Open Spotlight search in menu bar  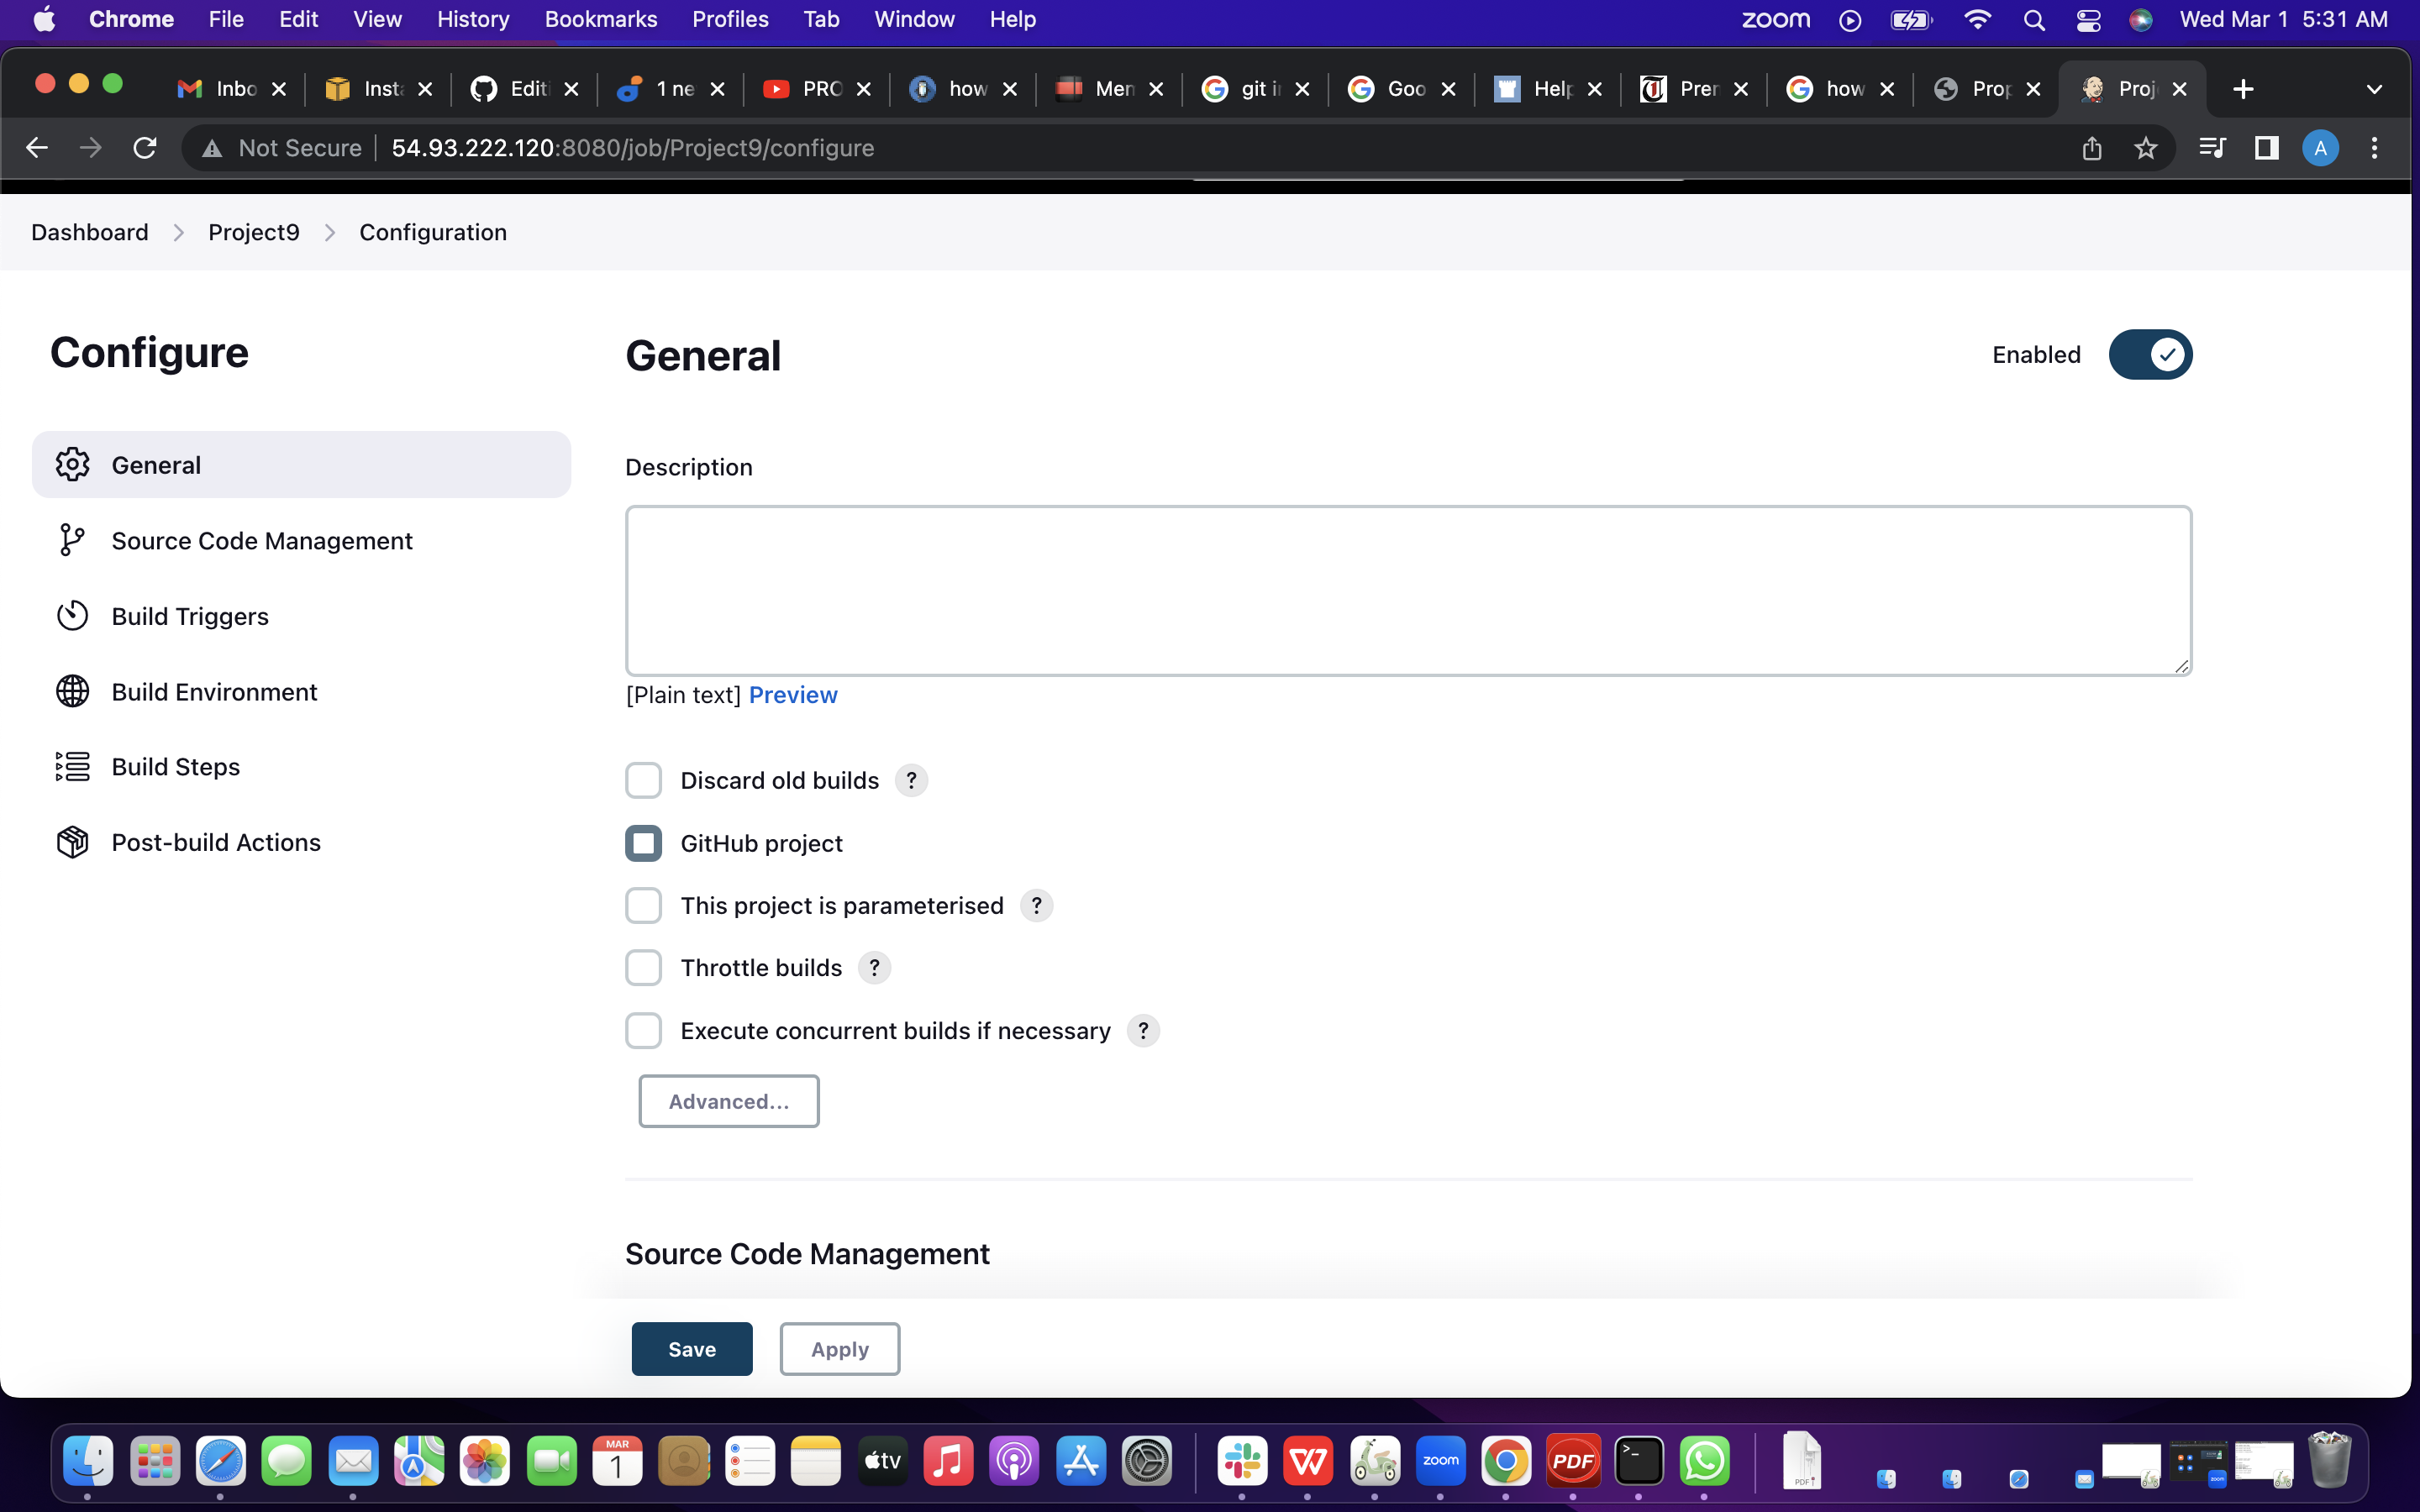pyautogui.click(x=2033, y=20)
